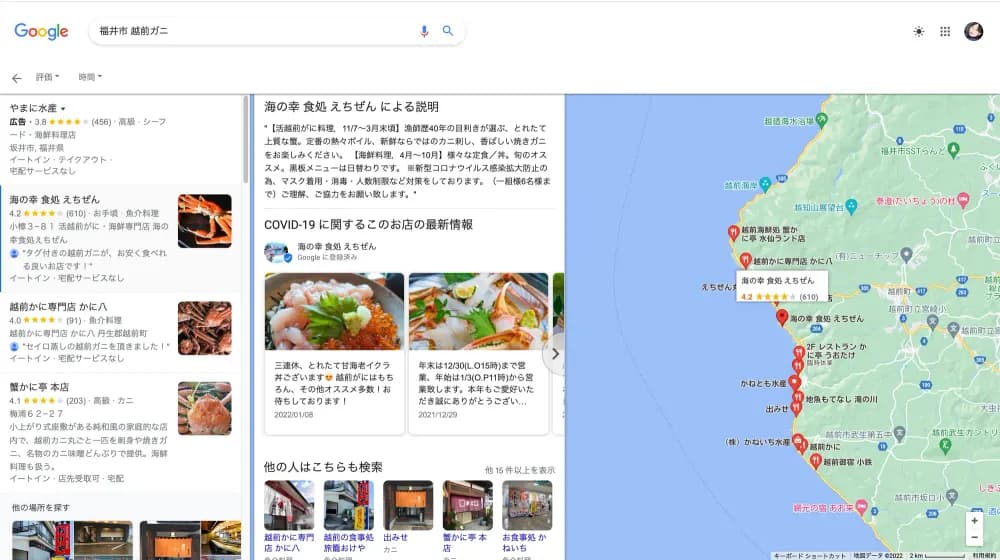The image size is (1000, 560).
Task: Click the voice search microphone icon
Action: 424,31
